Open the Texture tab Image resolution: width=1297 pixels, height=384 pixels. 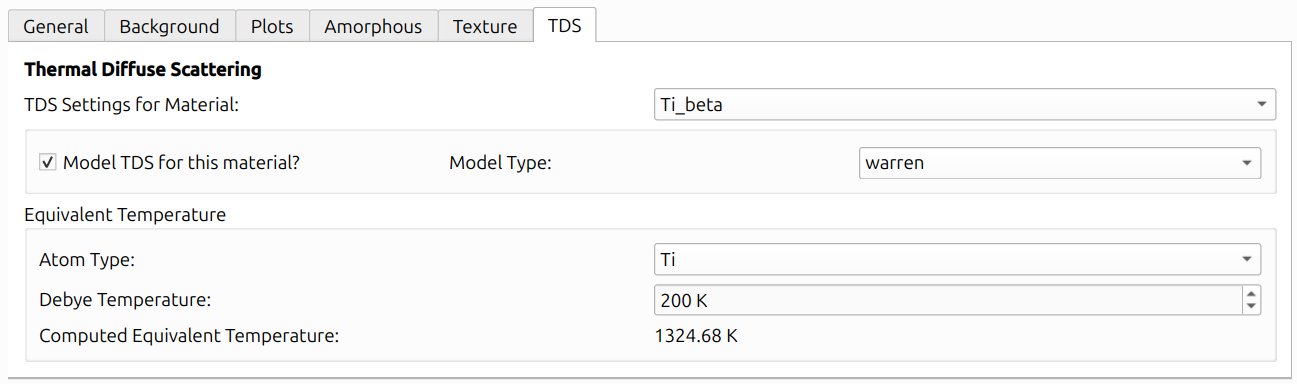click(485, 27)
